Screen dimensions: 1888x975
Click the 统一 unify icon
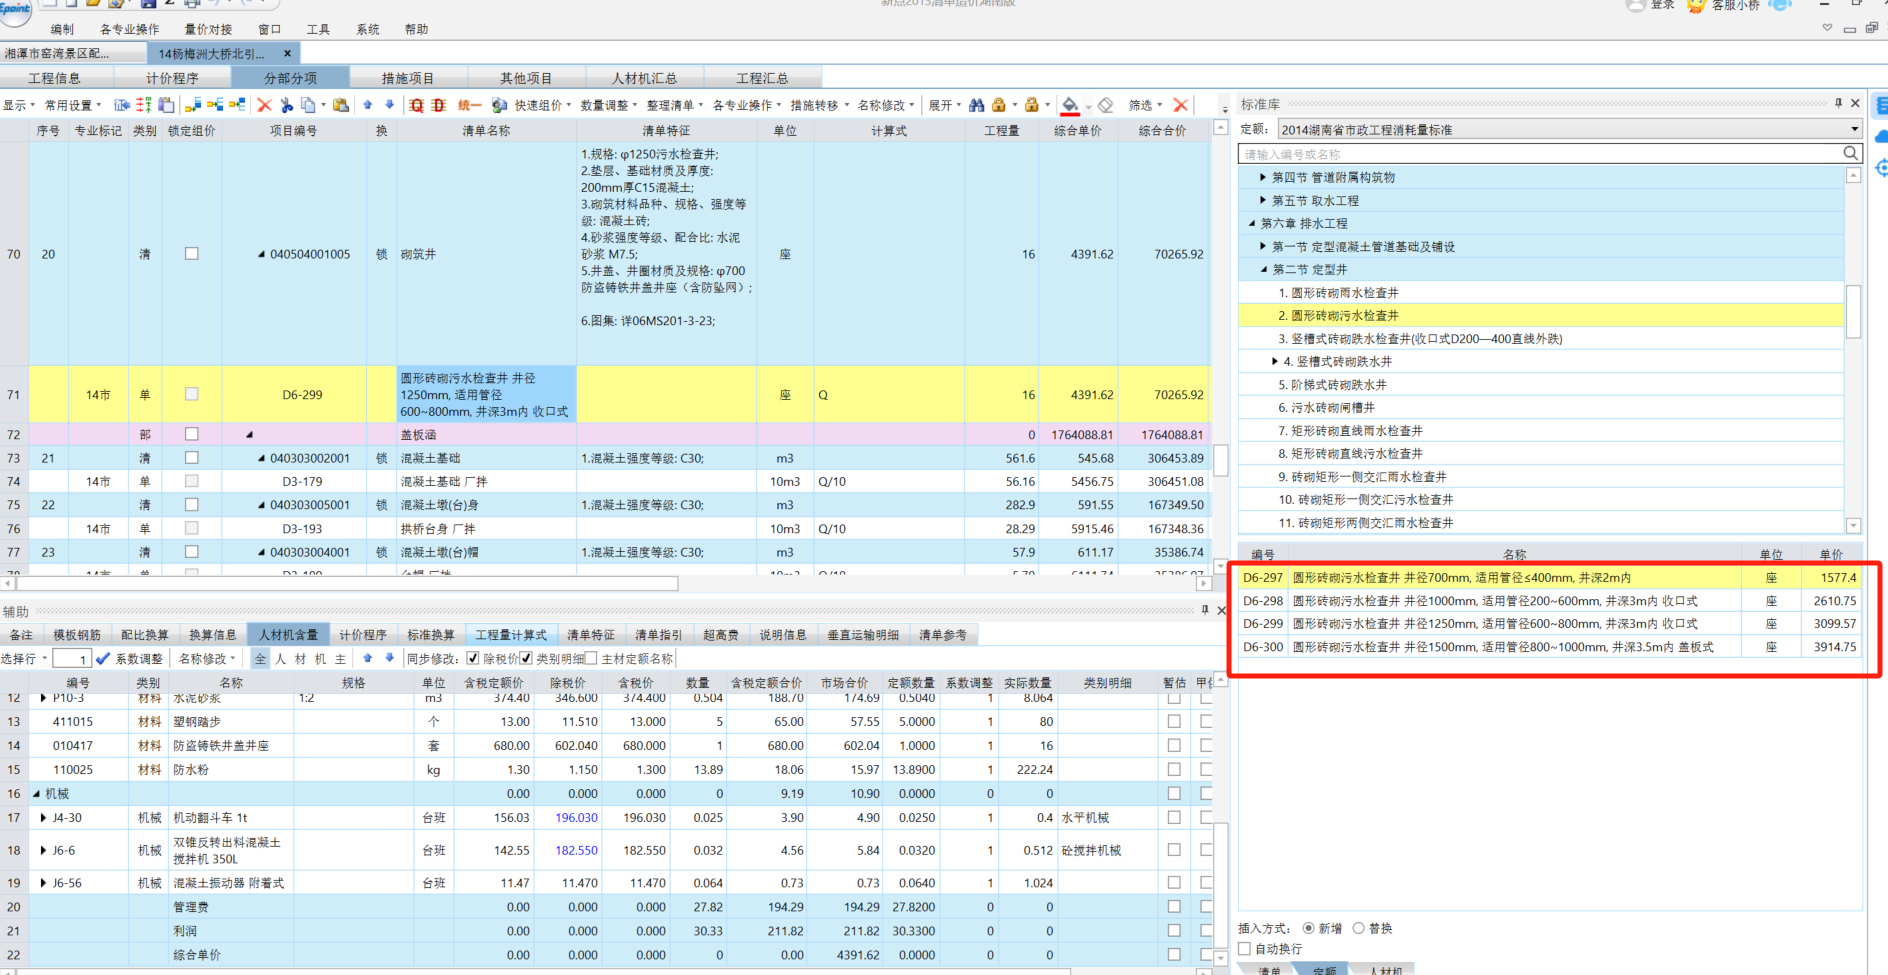point(470,105)
